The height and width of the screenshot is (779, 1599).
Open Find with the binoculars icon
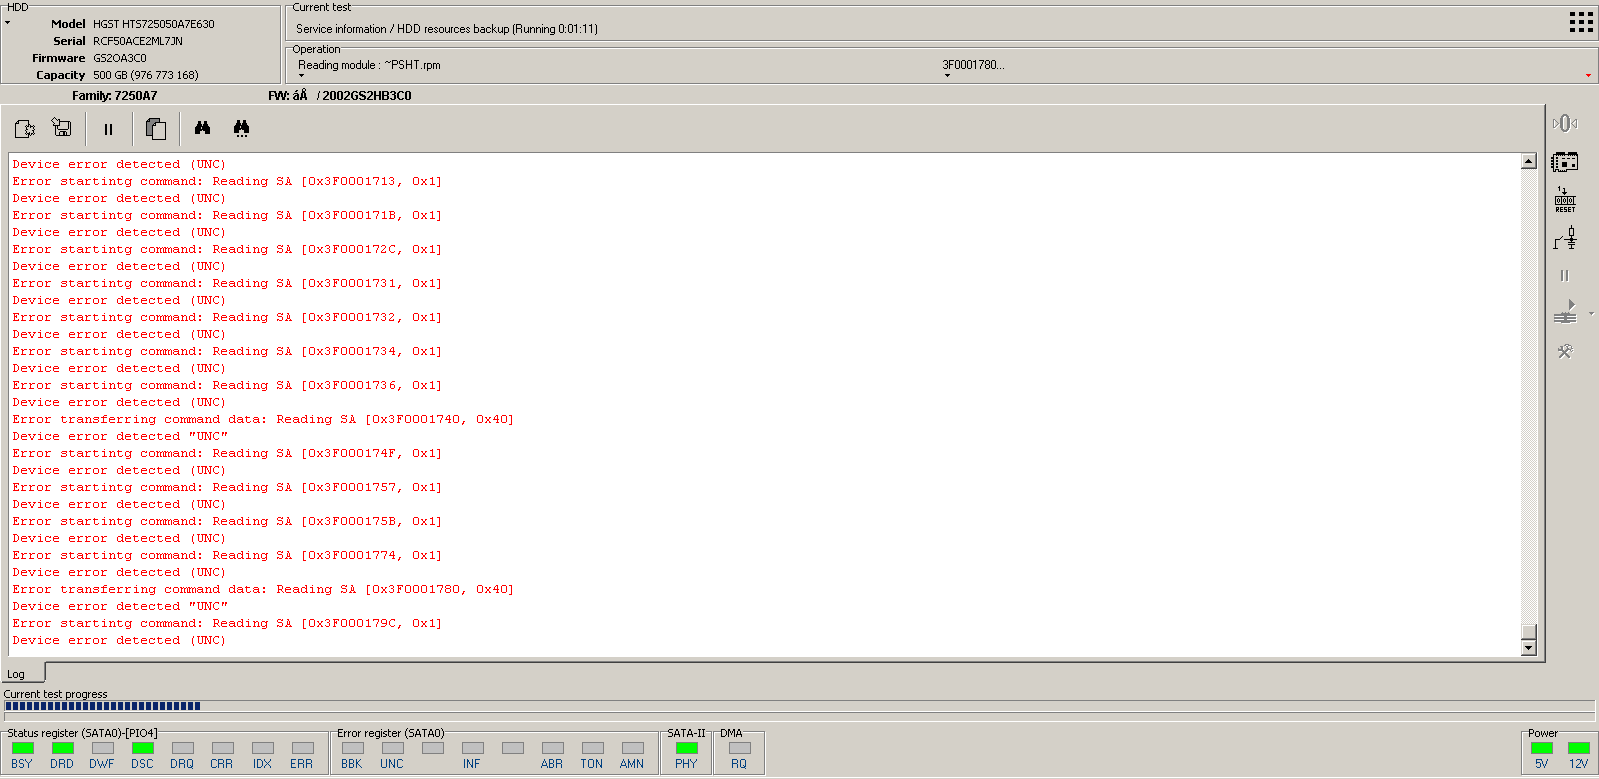click(x=202, y=128)
